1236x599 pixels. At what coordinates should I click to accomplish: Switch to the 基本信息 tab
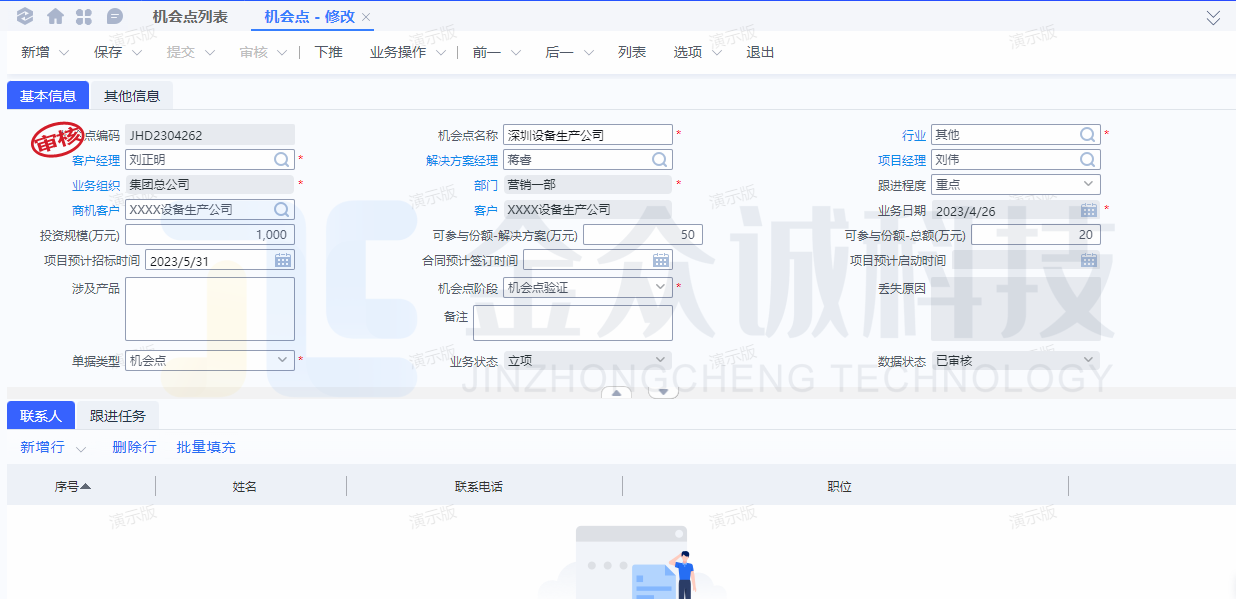(48, 96)
